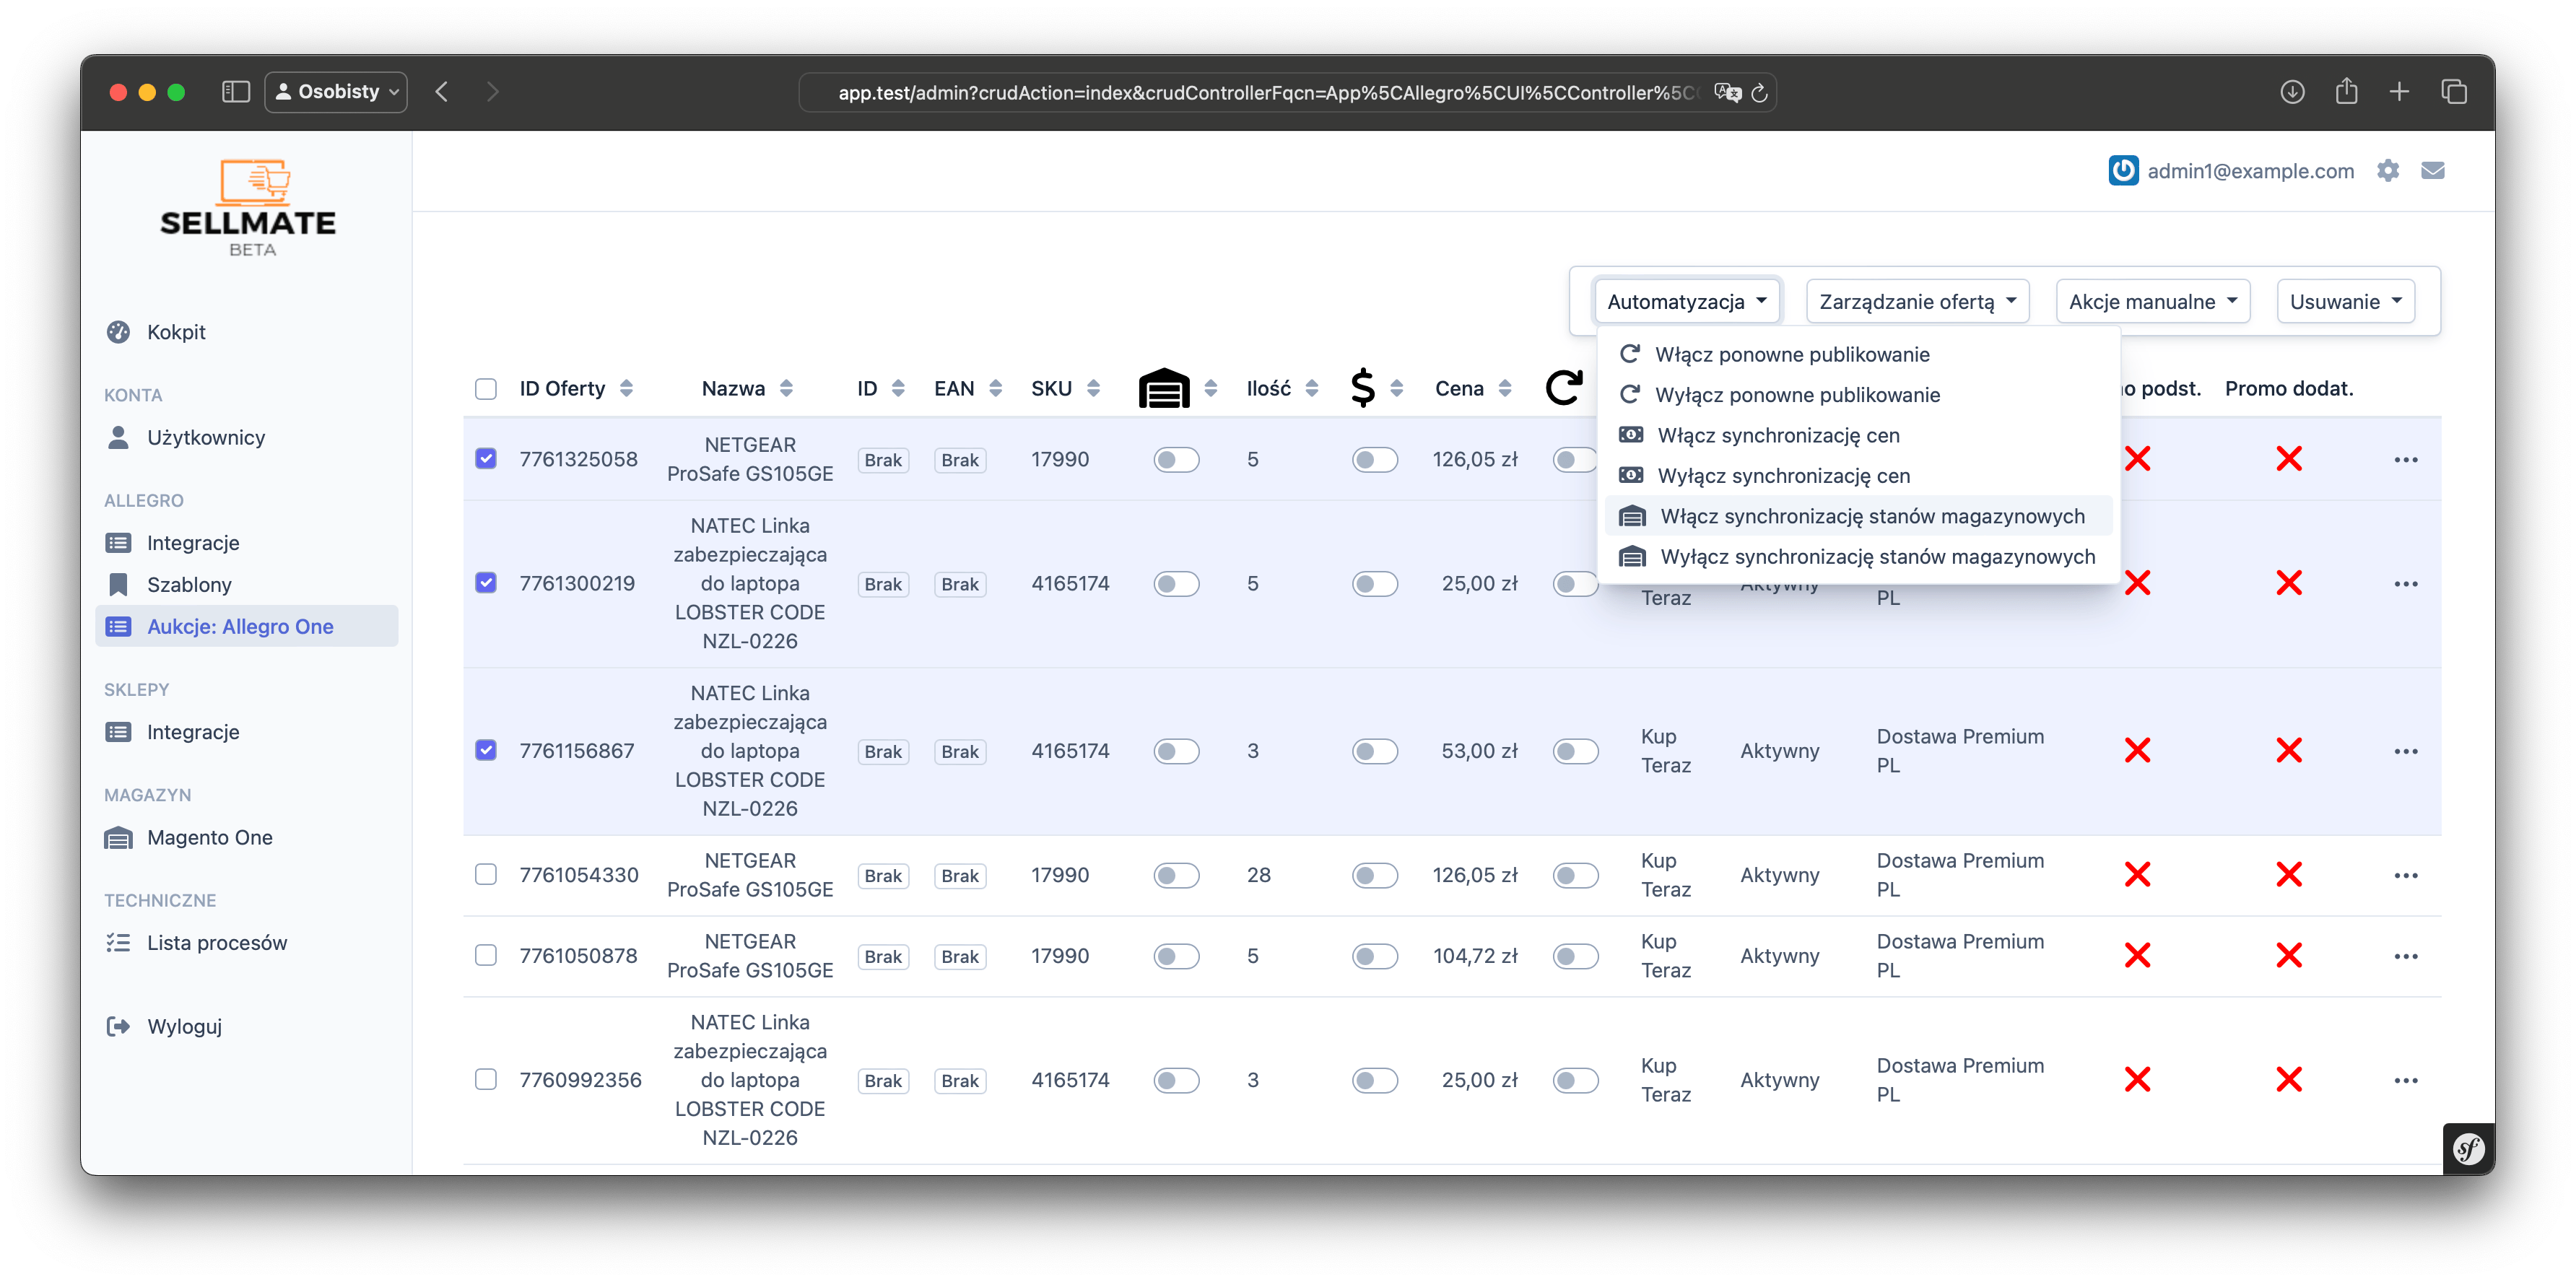Click the Magento One warehouse icon
The height and width of the screenshot is (1282, 2576).
118,838
